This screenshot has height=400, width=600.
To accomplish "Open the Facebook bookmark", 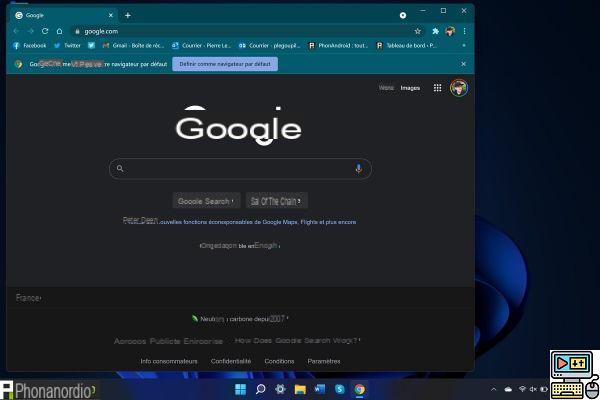I will click(29, 46).
